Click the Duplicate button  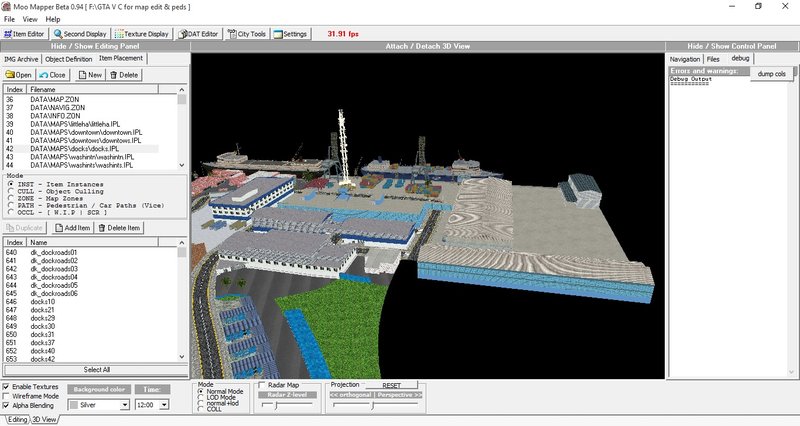tap(24, 228)
